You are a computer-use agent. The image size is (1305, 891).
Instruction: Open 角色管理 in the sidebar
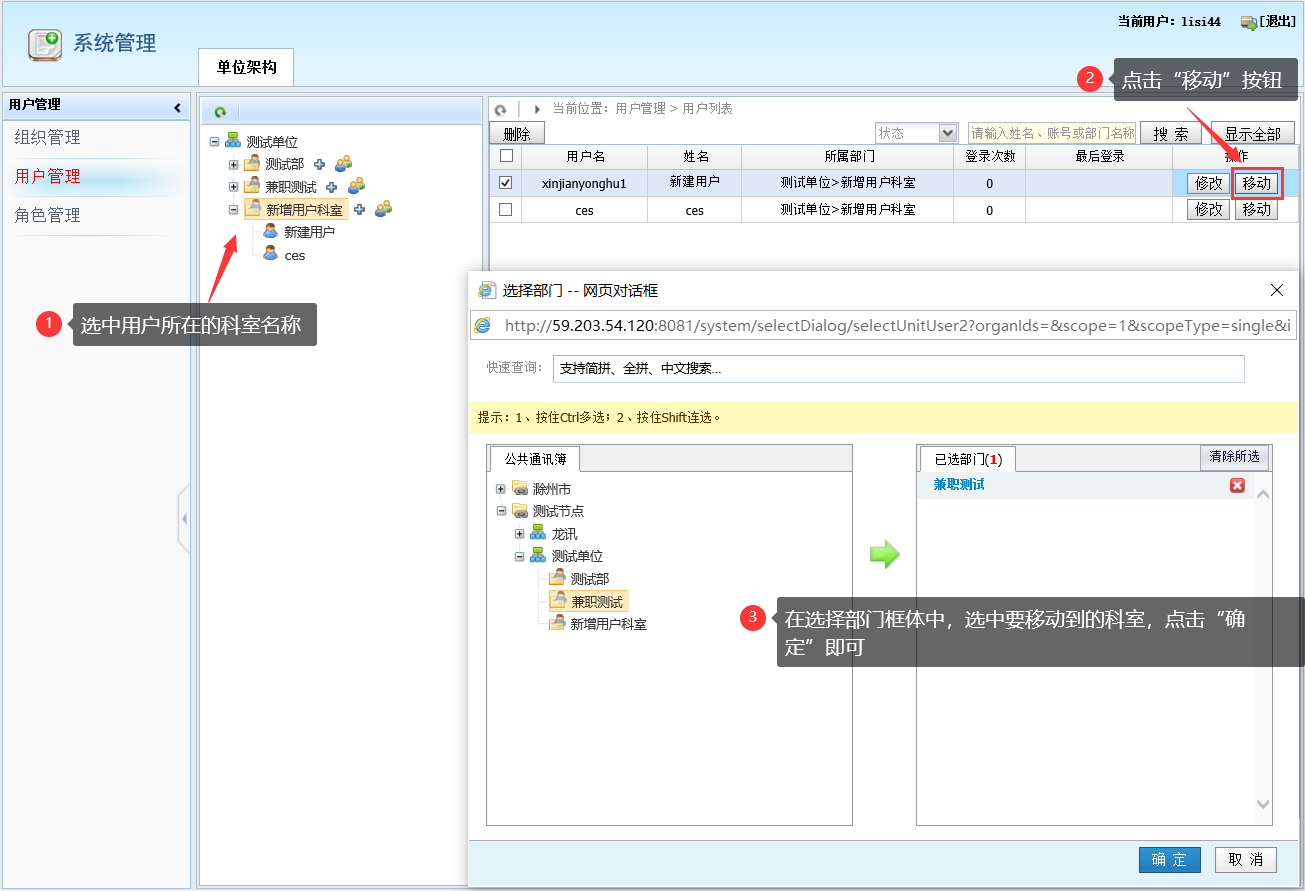point(47,215)
